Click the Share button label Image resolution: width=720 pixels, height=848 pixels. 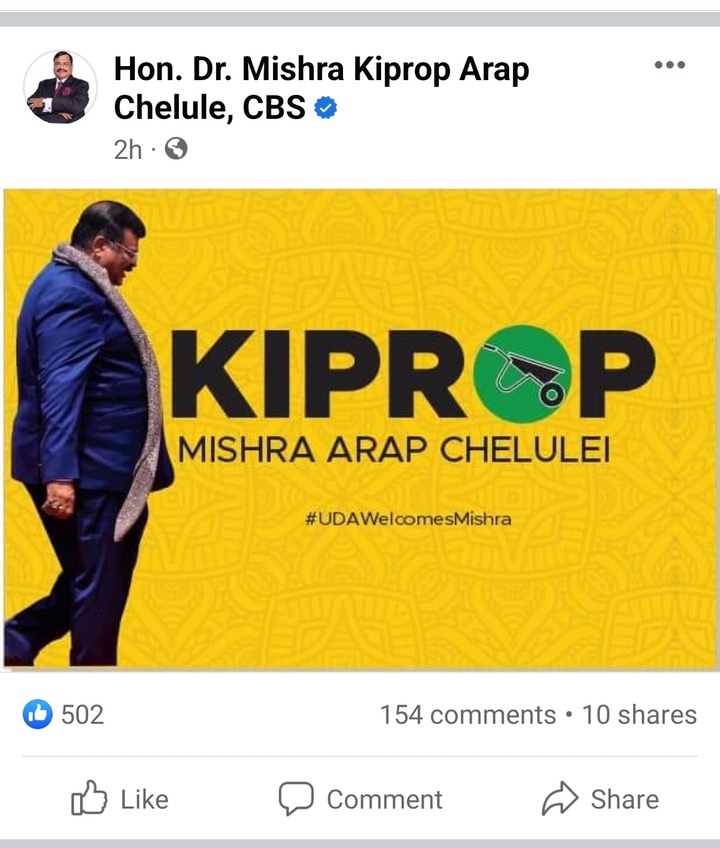click(x=625, y=799)
